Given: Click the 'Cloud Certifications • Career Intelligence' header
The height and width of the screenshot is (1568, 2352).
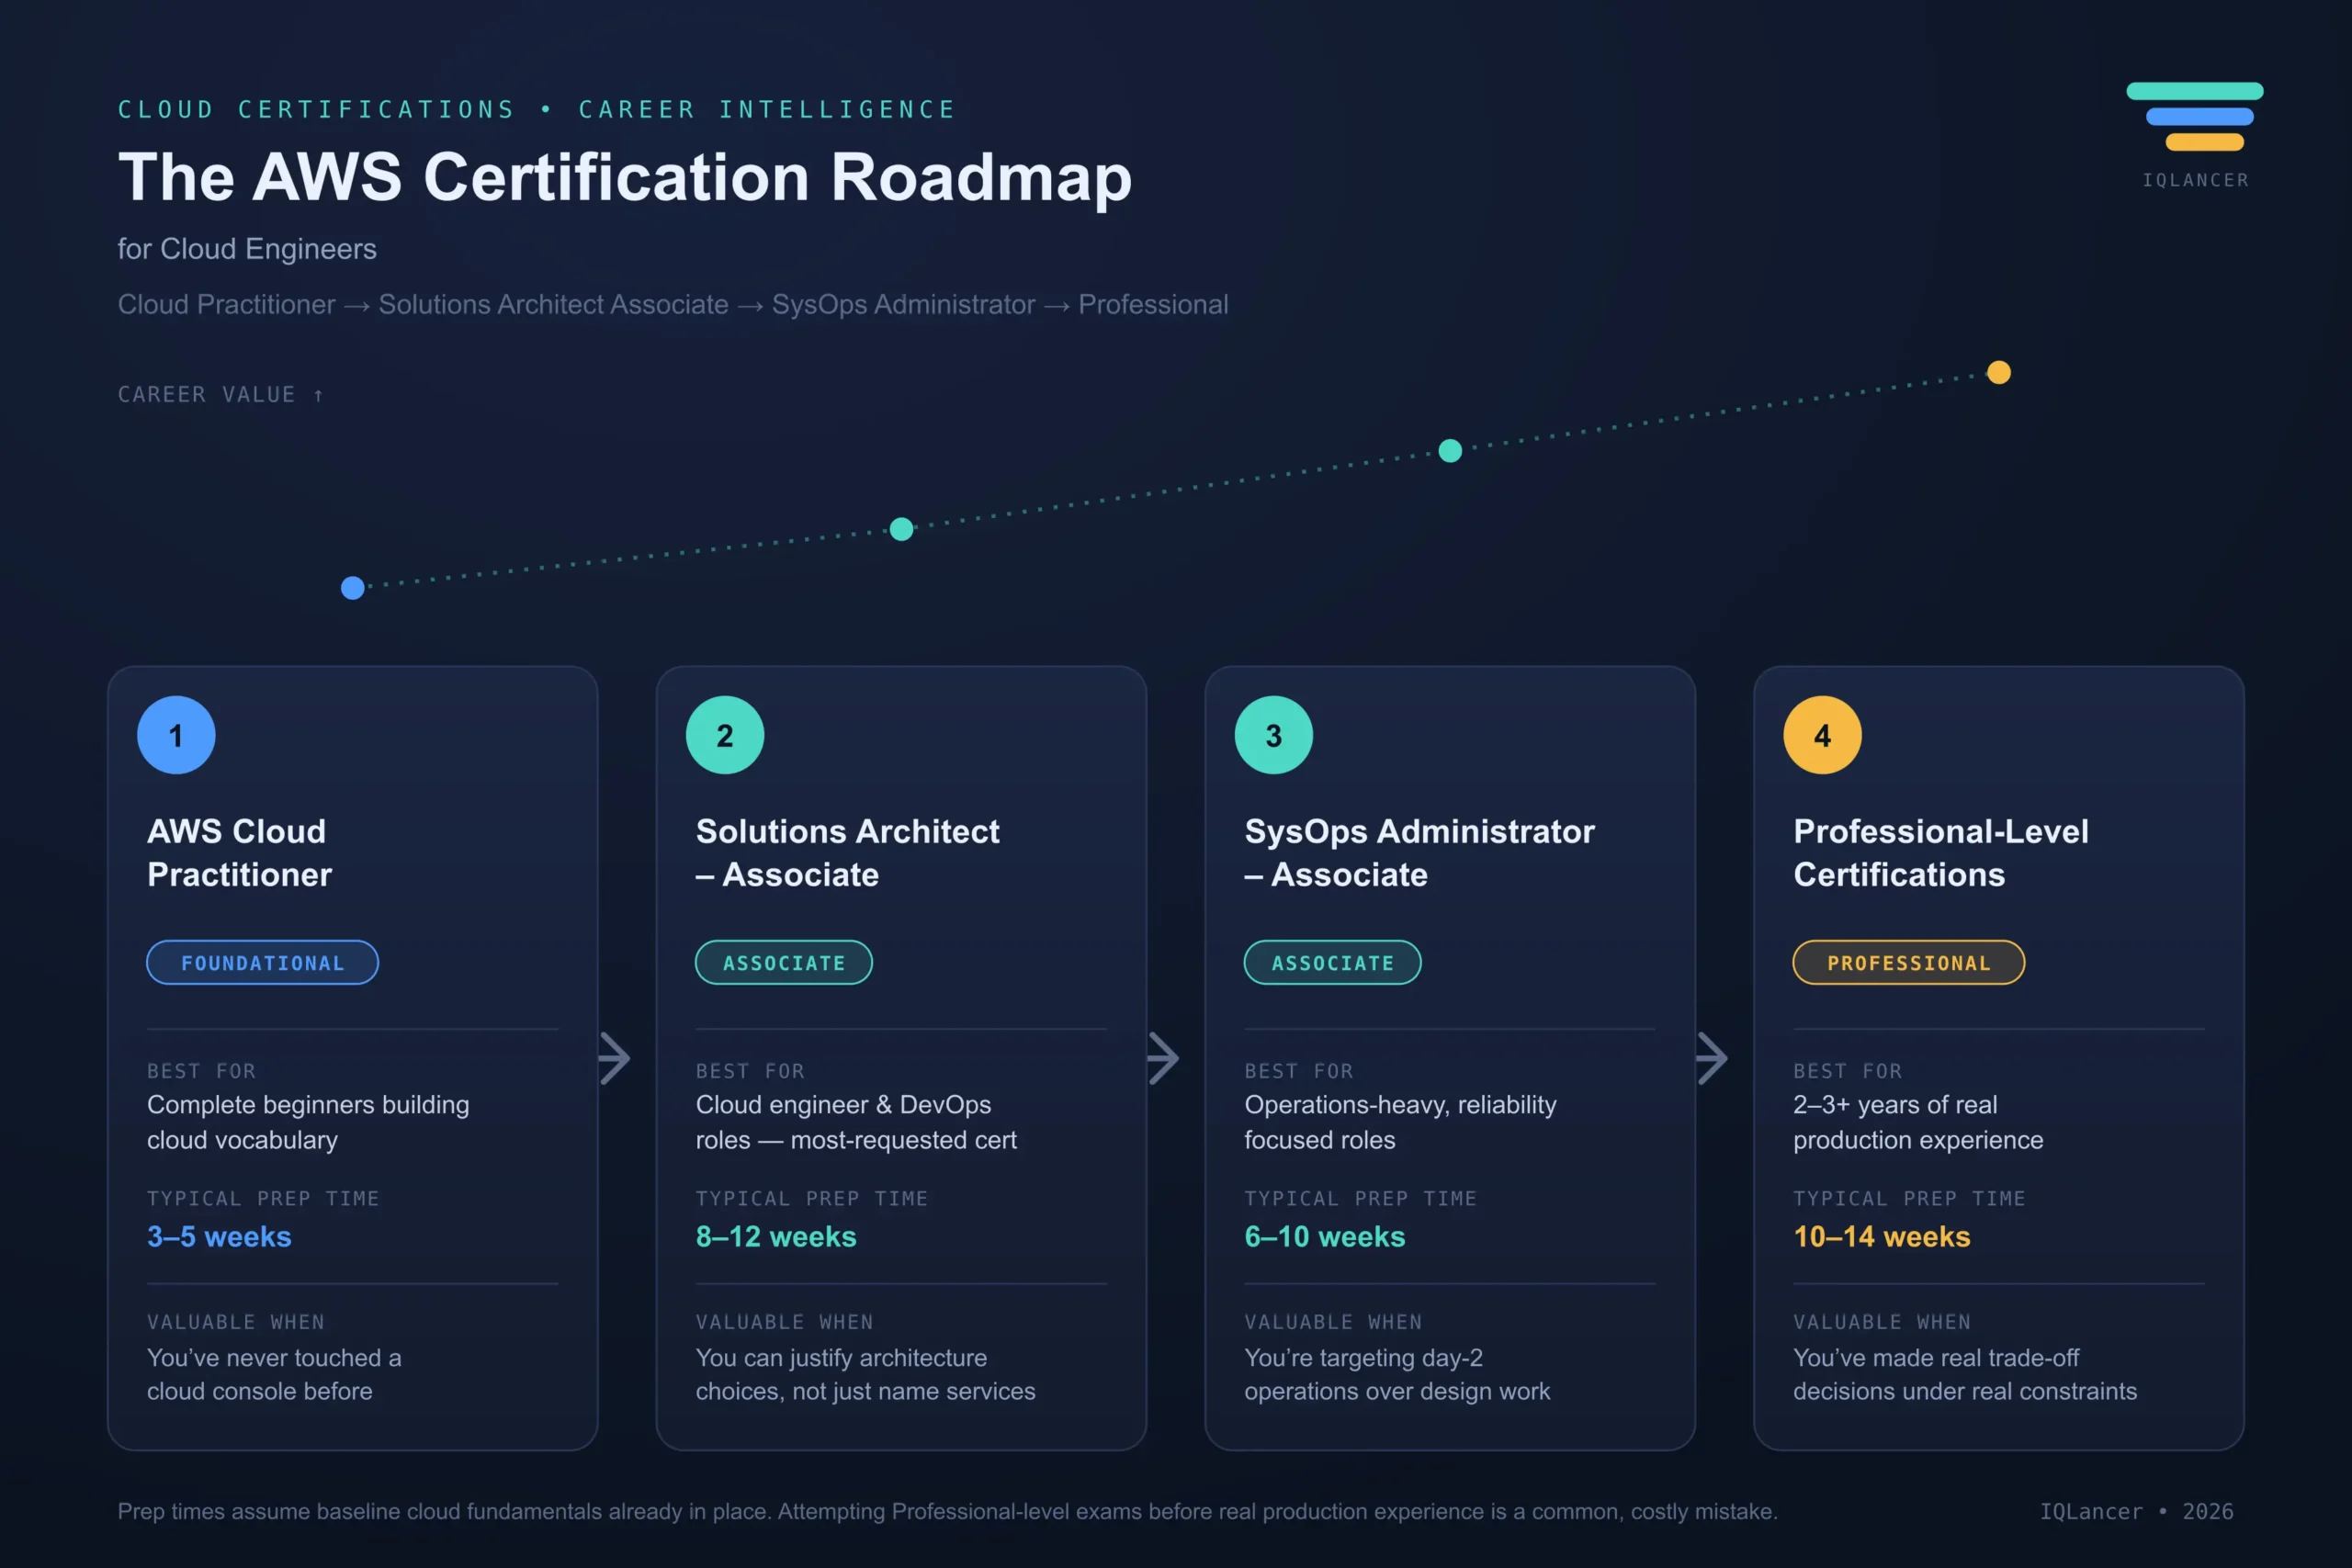Looking at the screenshot, I should [x=537, y=109].
